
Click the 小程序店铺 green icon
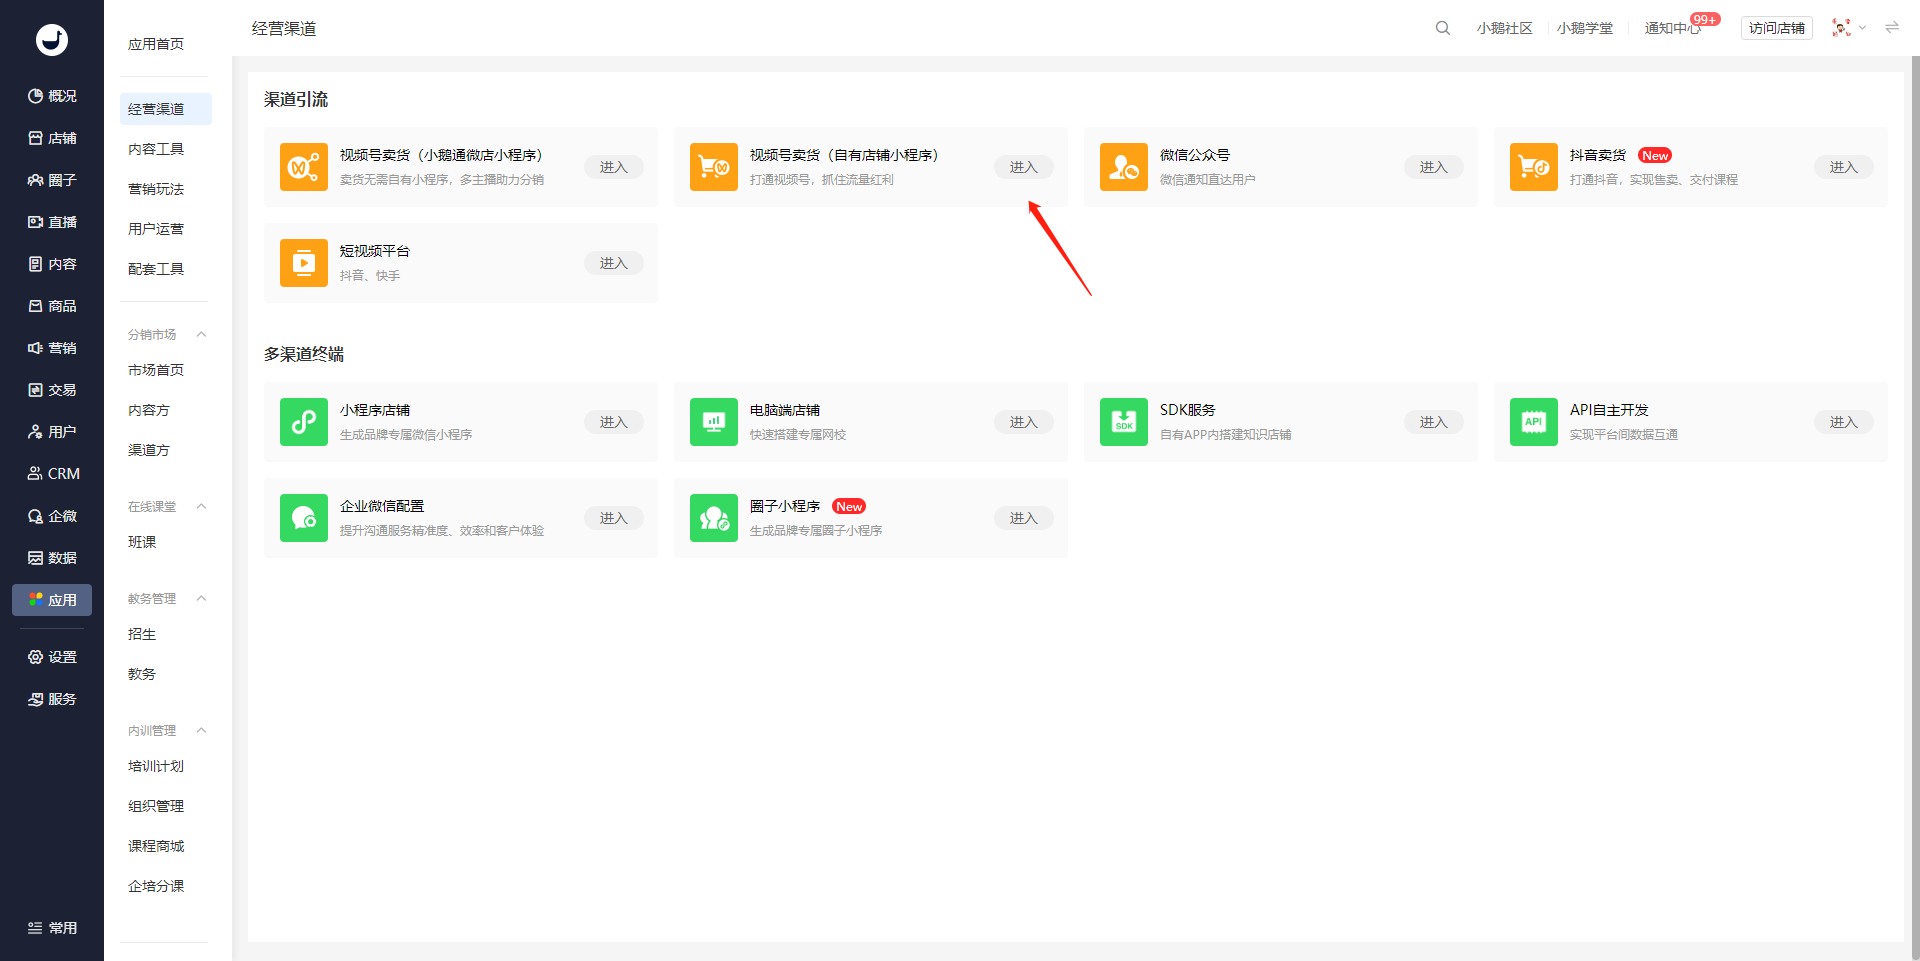tap(304, 422)
